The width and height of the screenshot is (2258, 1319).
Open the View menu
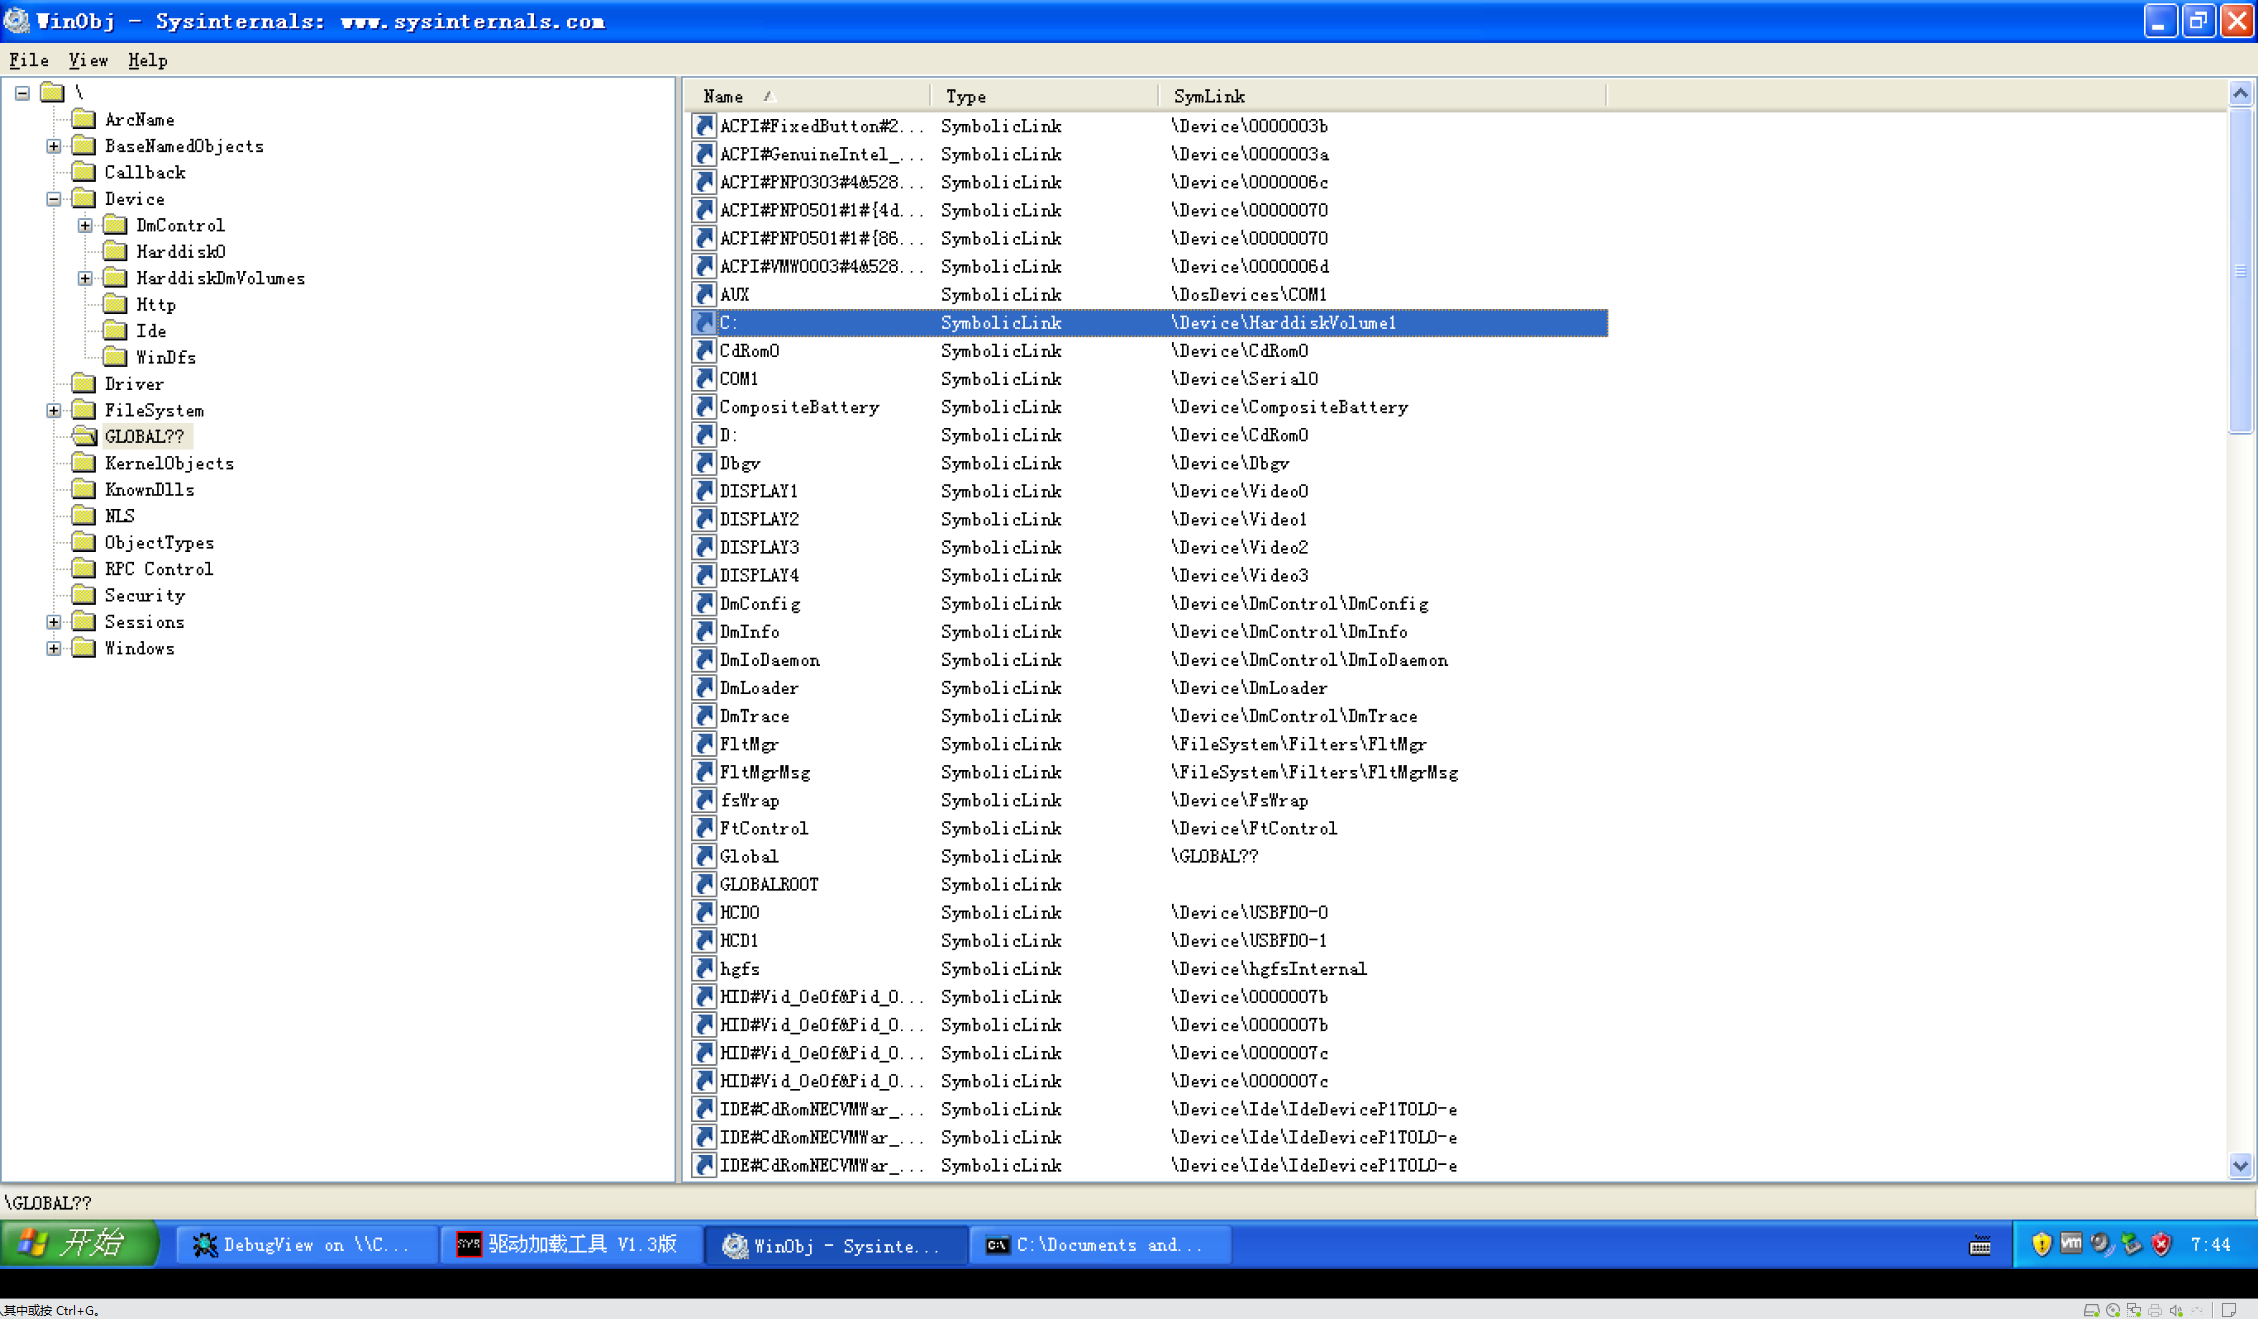[88, 60]
